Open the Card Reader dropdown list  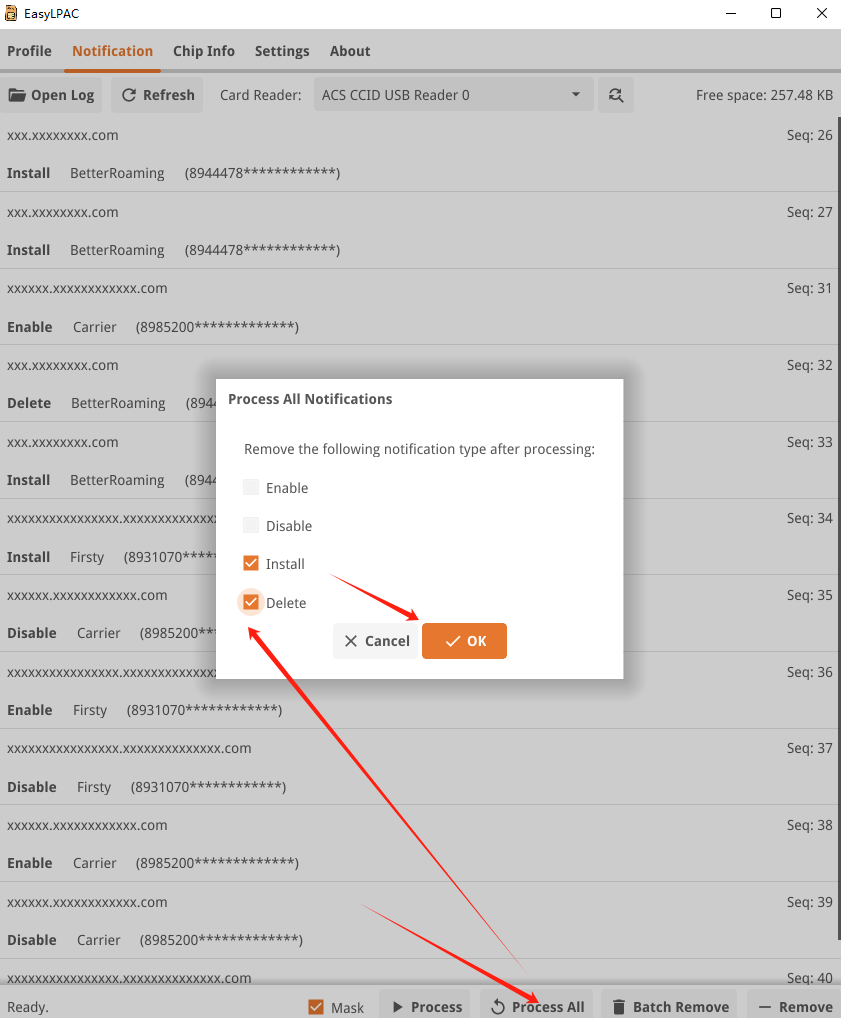pyautogui.click(x=453, y=95)
